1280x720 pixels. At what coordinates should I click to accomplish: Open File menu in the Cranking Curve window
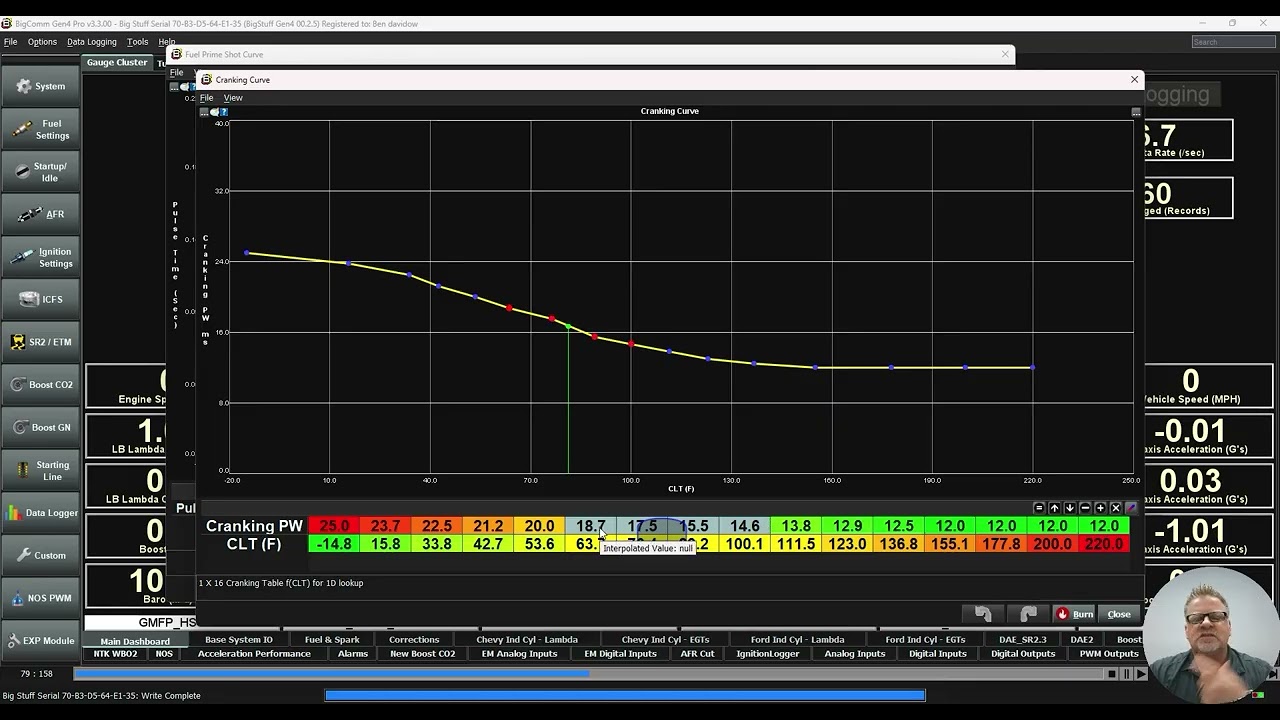tap(206, 98)
